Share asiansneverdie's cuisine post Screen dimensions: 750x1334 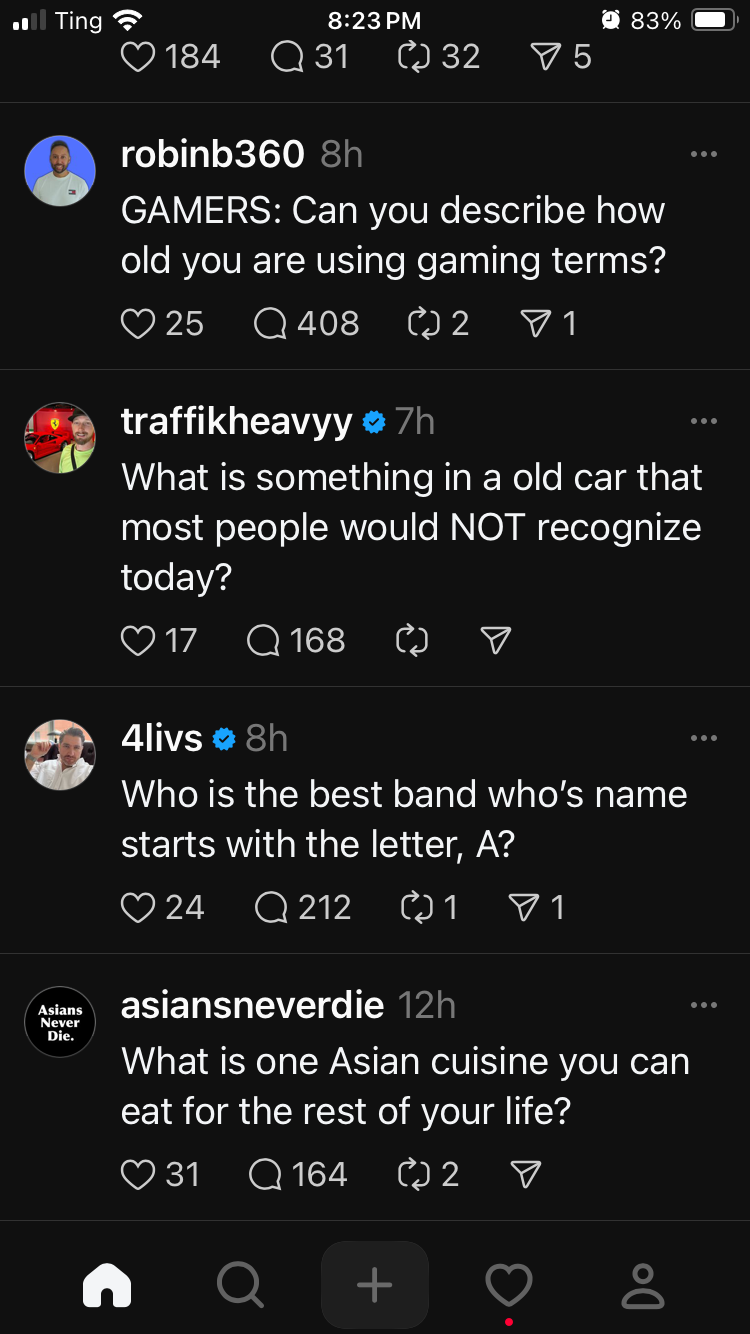click(526, 1175)
